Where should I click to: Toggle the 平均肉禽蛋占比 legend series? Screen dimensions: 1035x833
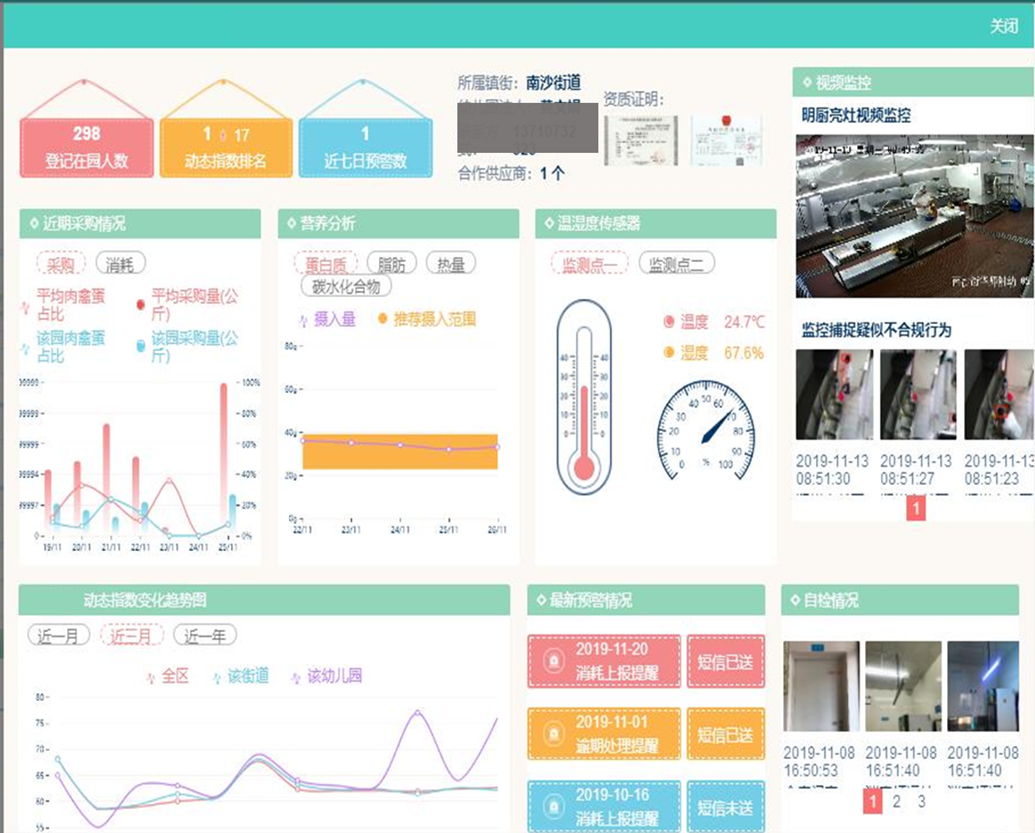tap(64, 304)
